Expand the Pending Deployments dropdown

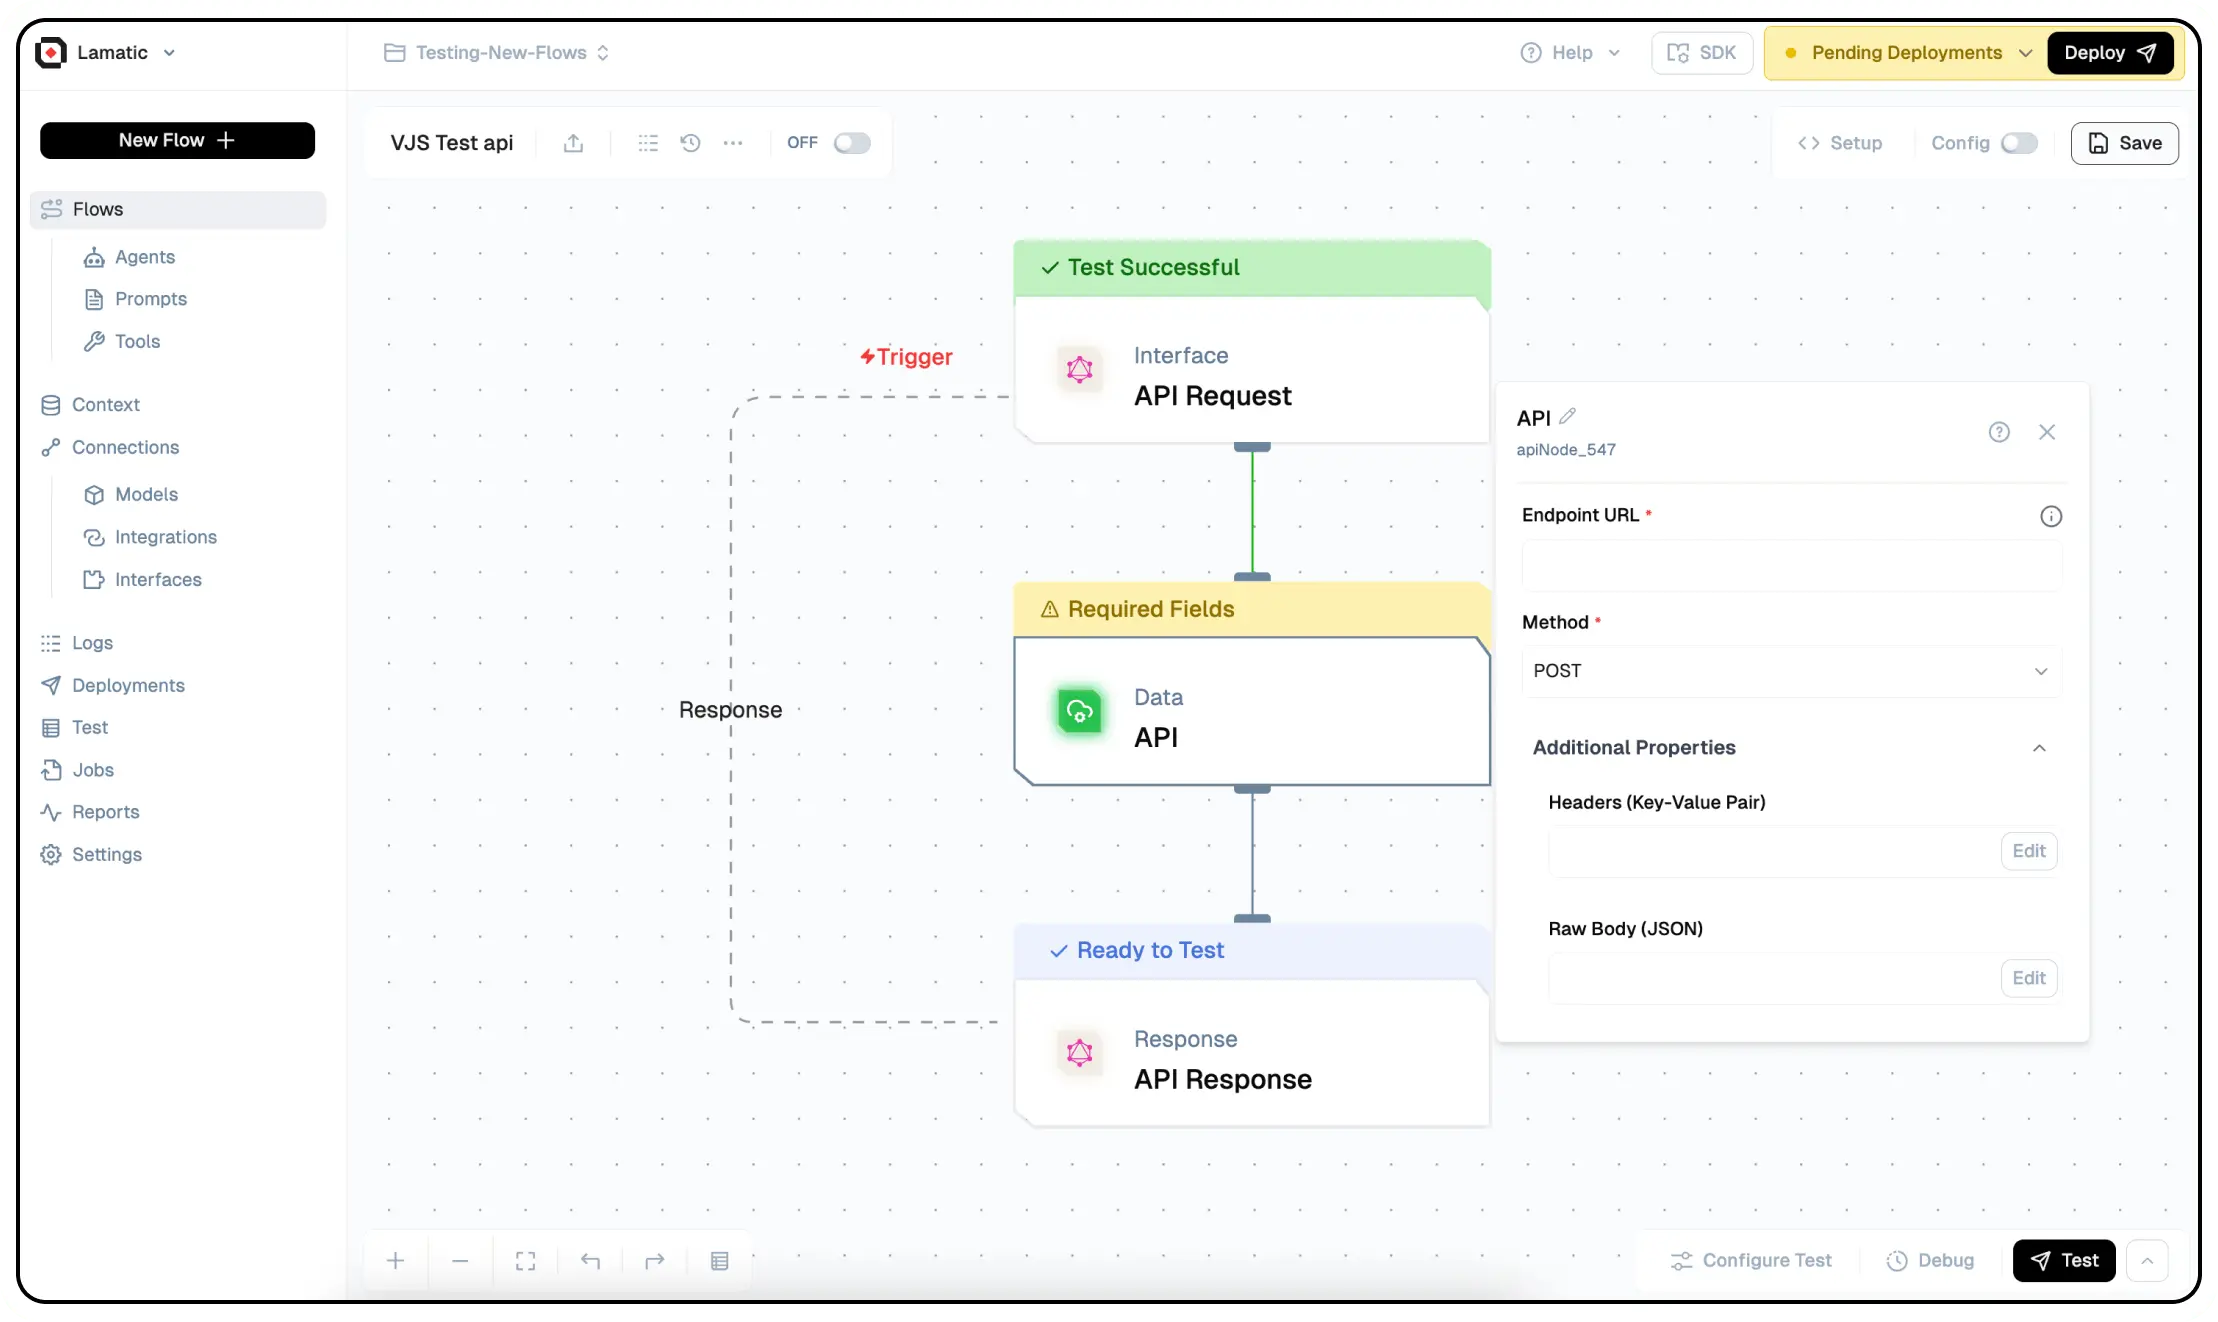coord(2025,53)
